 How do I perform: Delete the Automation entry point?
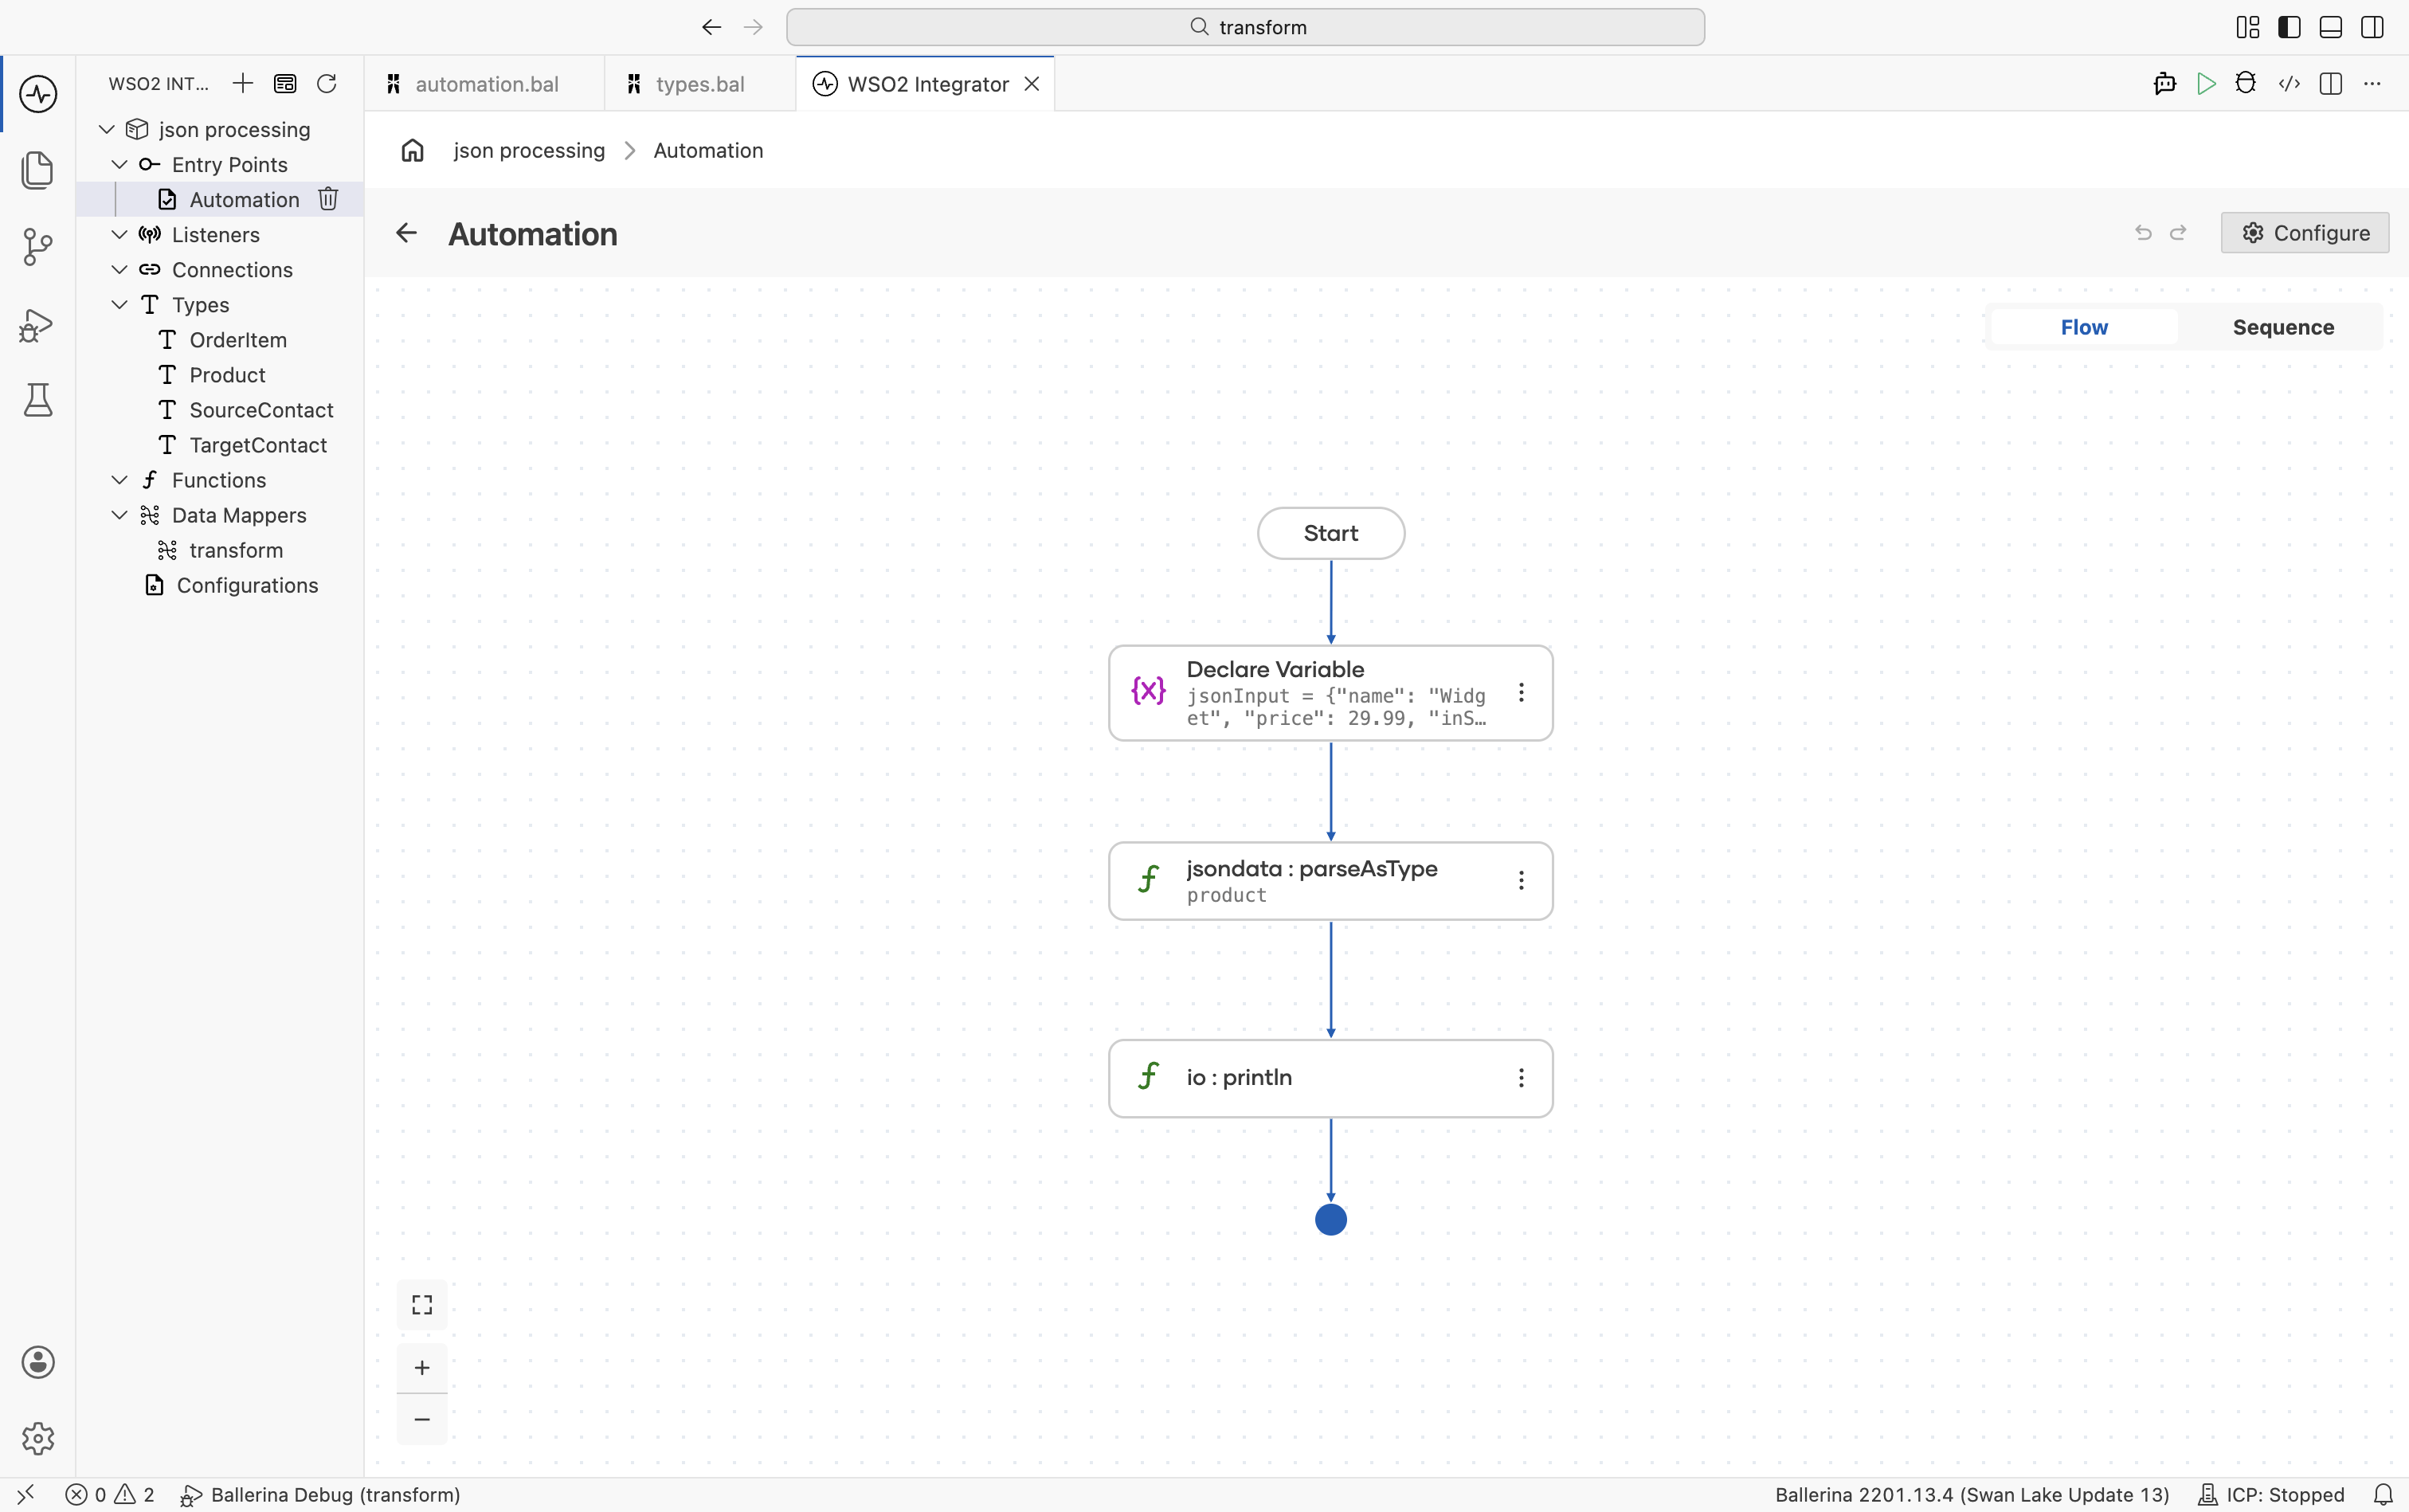point(328,199)
